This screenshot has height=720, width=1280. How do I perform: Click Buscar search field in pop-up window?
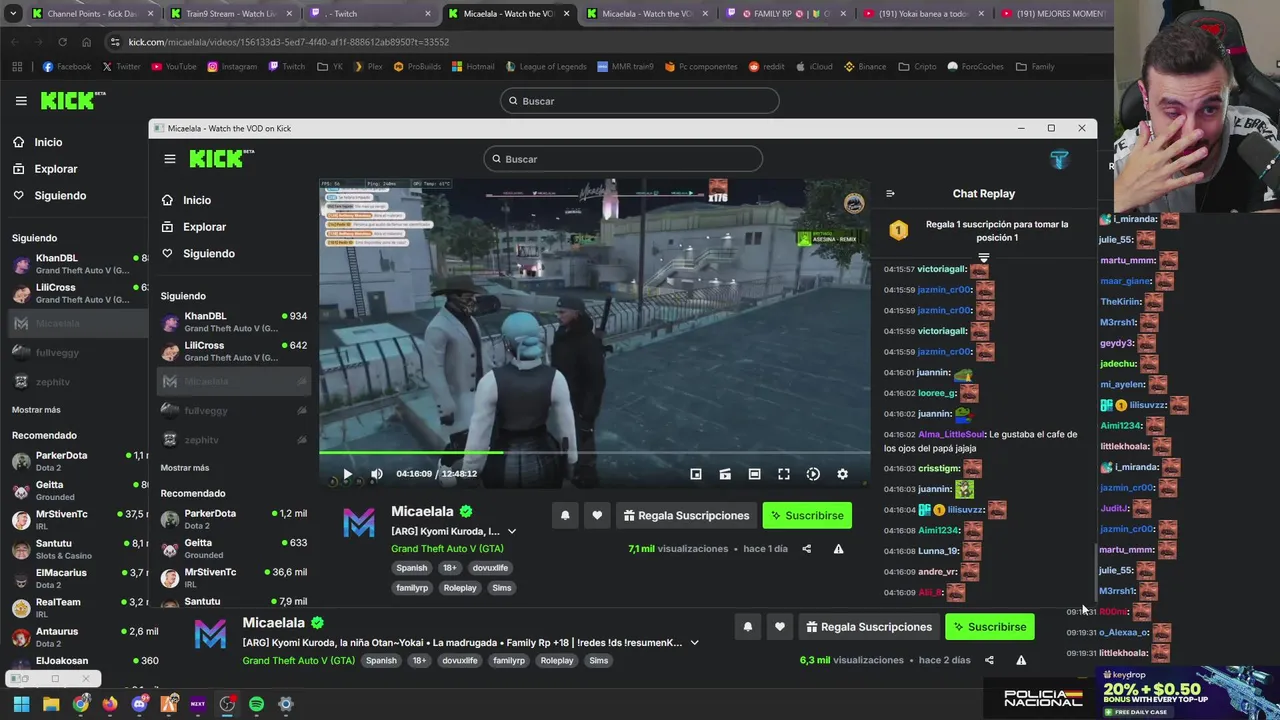(623, 159)
